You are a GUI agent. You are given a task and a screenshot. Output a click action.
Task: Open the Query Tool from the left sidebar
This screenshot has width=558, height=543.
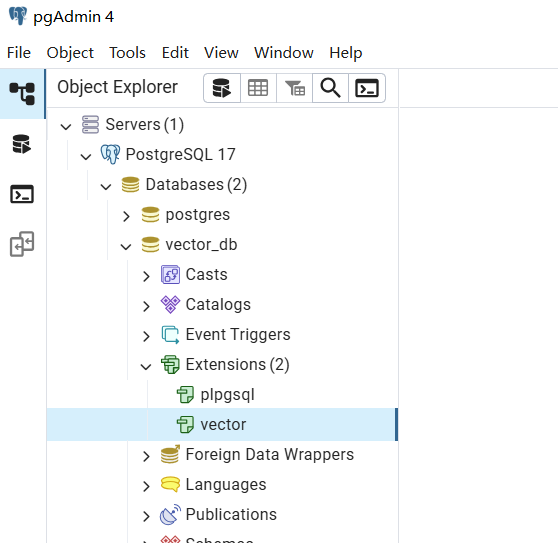tap(22, 144)
